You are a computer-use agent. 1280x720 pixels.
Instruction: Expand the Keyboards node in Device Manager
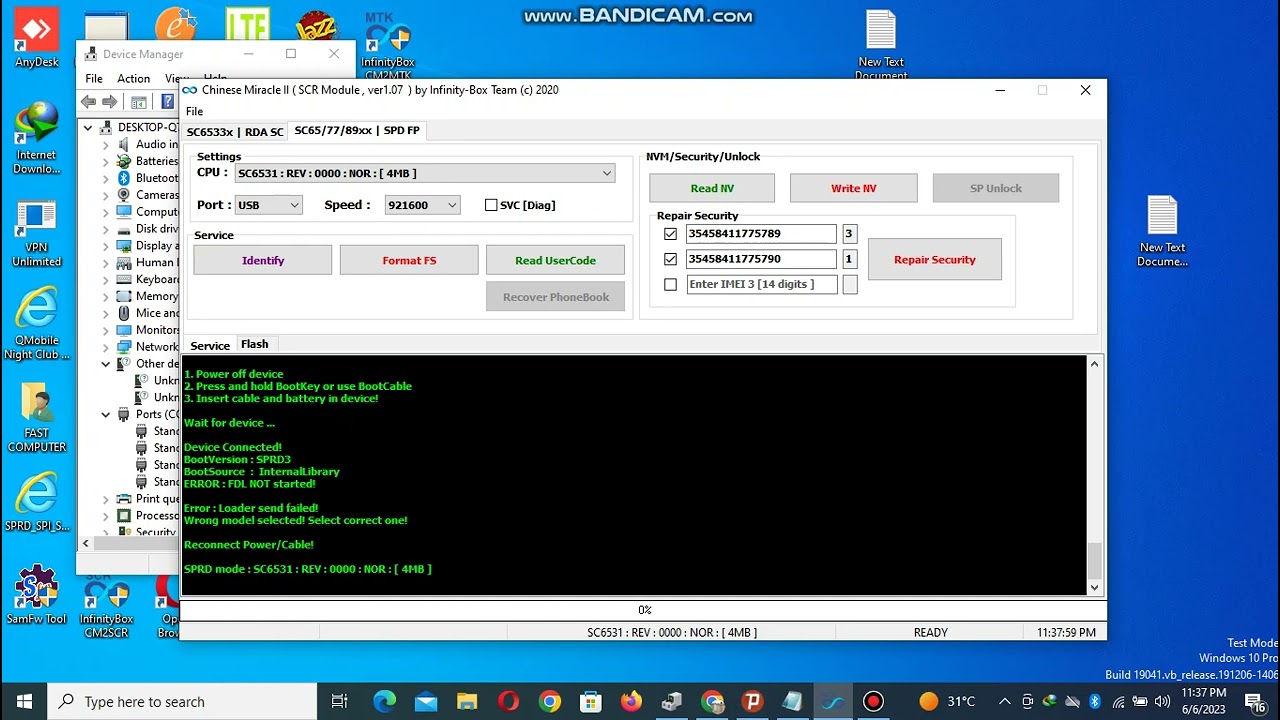click(x=106, y=280)
